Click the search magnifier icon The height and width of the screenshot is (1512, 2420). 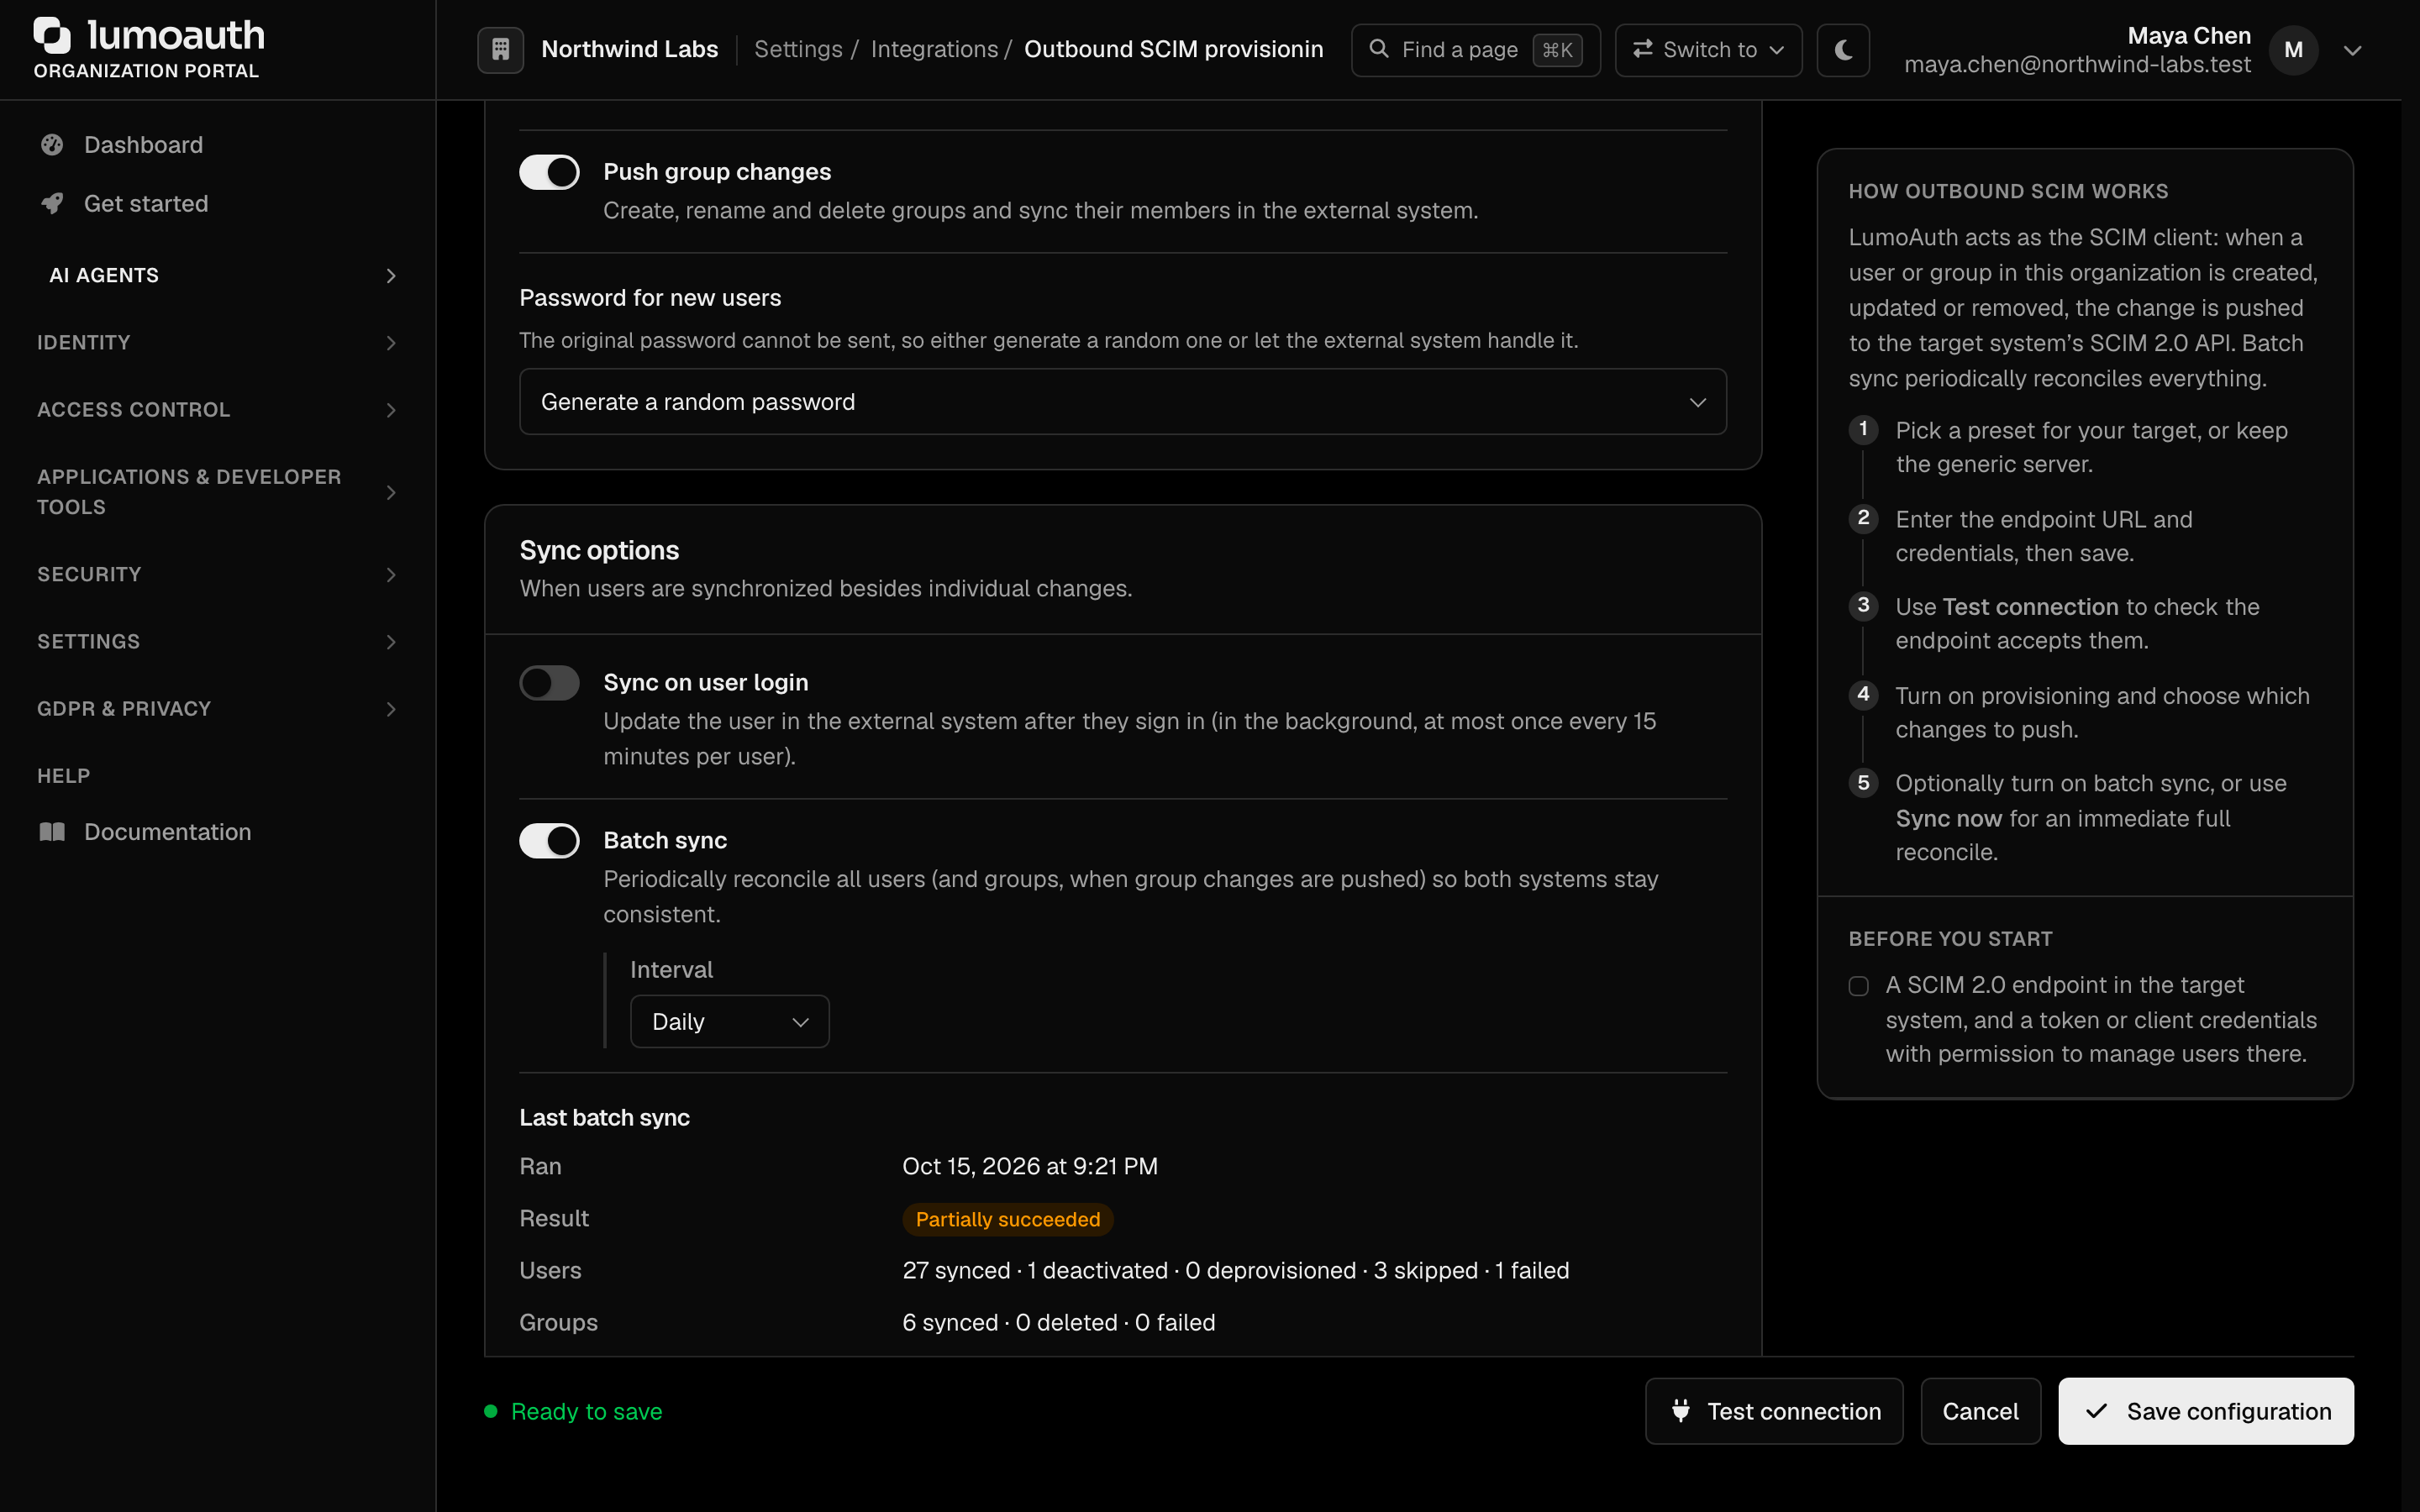[x=1379, y=49]
